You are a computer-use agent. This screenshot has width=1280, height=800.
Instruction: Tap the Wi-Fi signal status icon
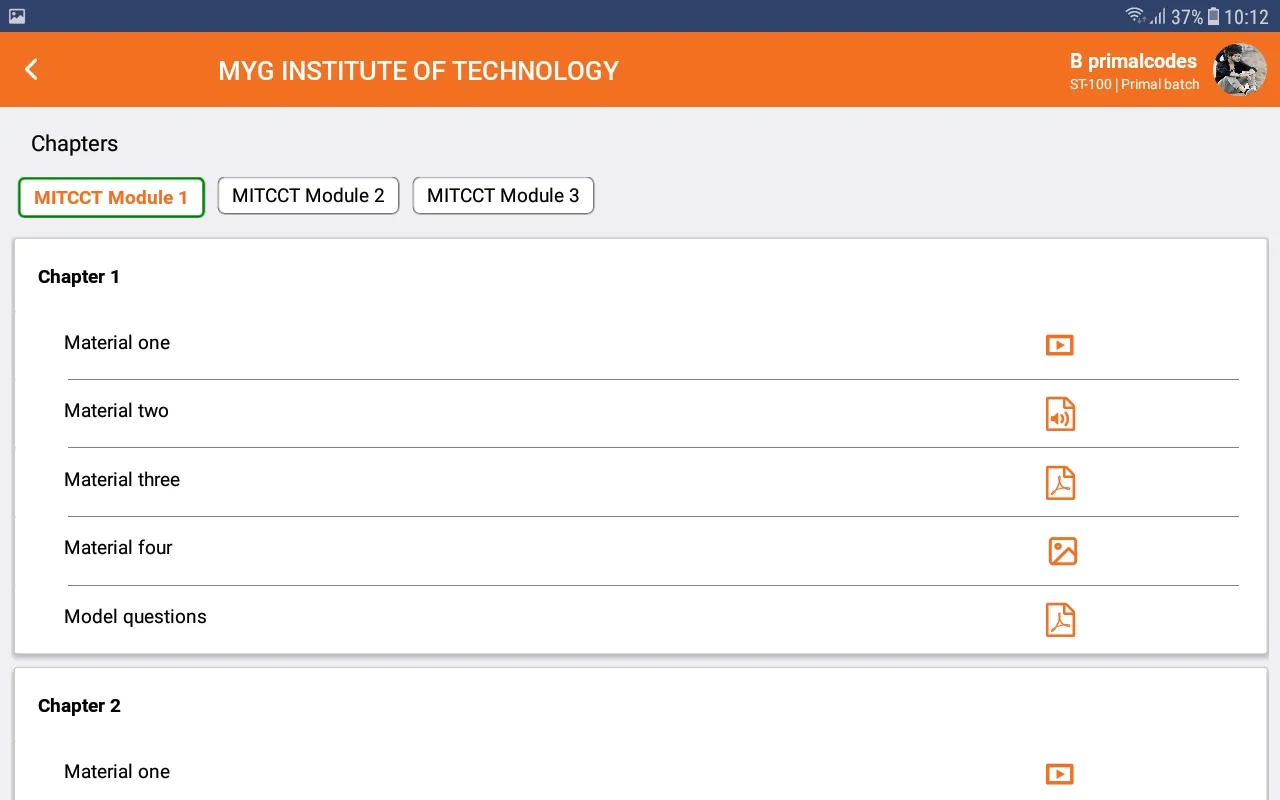(1135, 15)
